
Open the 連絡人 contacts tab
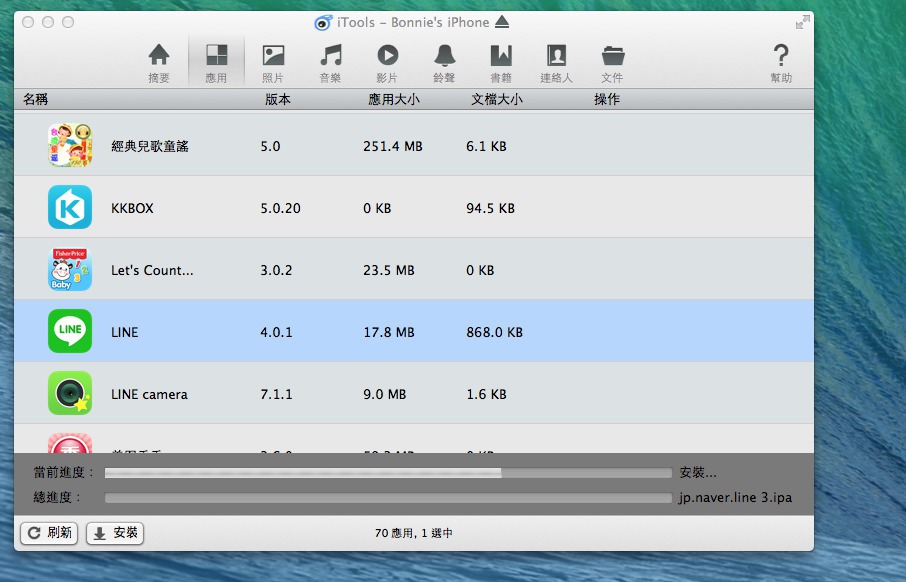[556, 64]
